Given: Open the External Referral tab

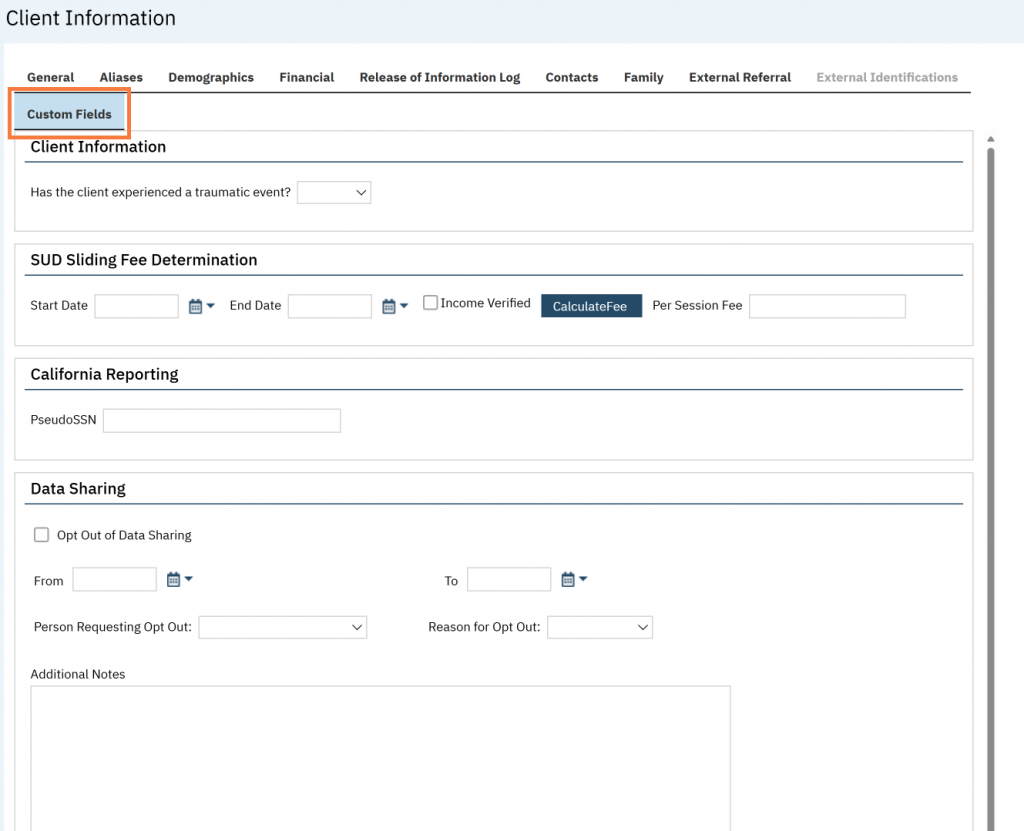Looking at the screenshot, I should click(x=740, y=77).
